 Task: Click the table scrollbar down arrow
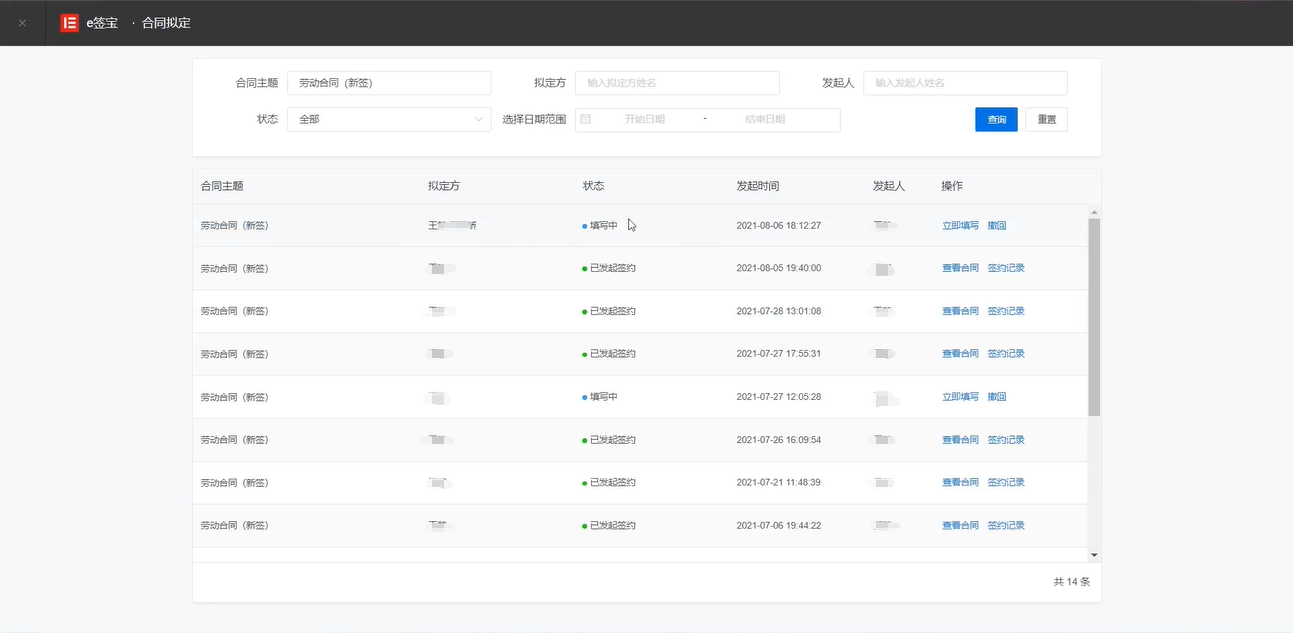coord(1094,555)
